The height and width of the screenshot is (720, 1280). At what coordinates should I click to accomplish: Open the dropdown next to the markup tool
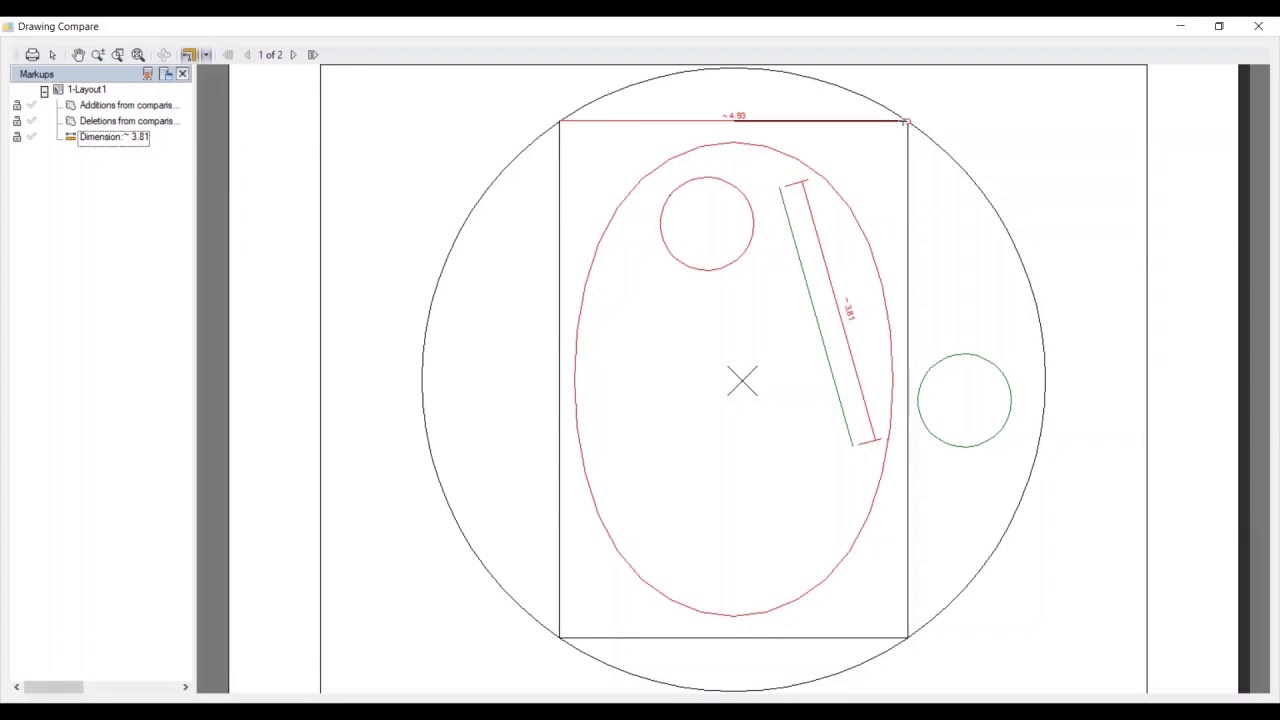[206, 55]
